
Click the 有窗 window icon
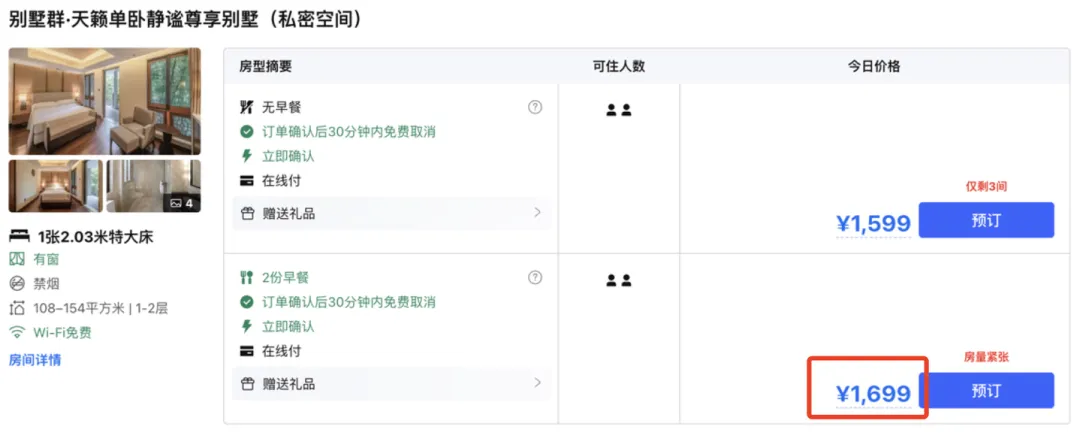coord(17,258)
